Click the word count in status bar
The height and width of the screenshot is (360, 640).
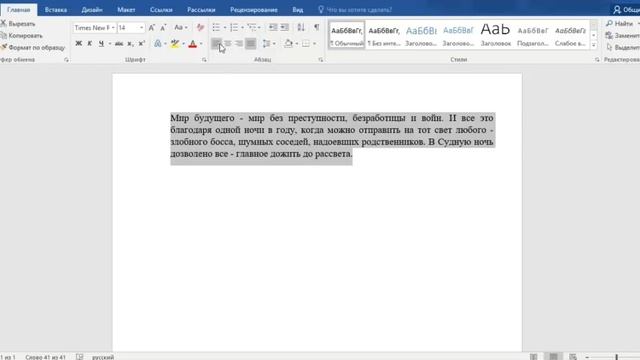[45, 357]
